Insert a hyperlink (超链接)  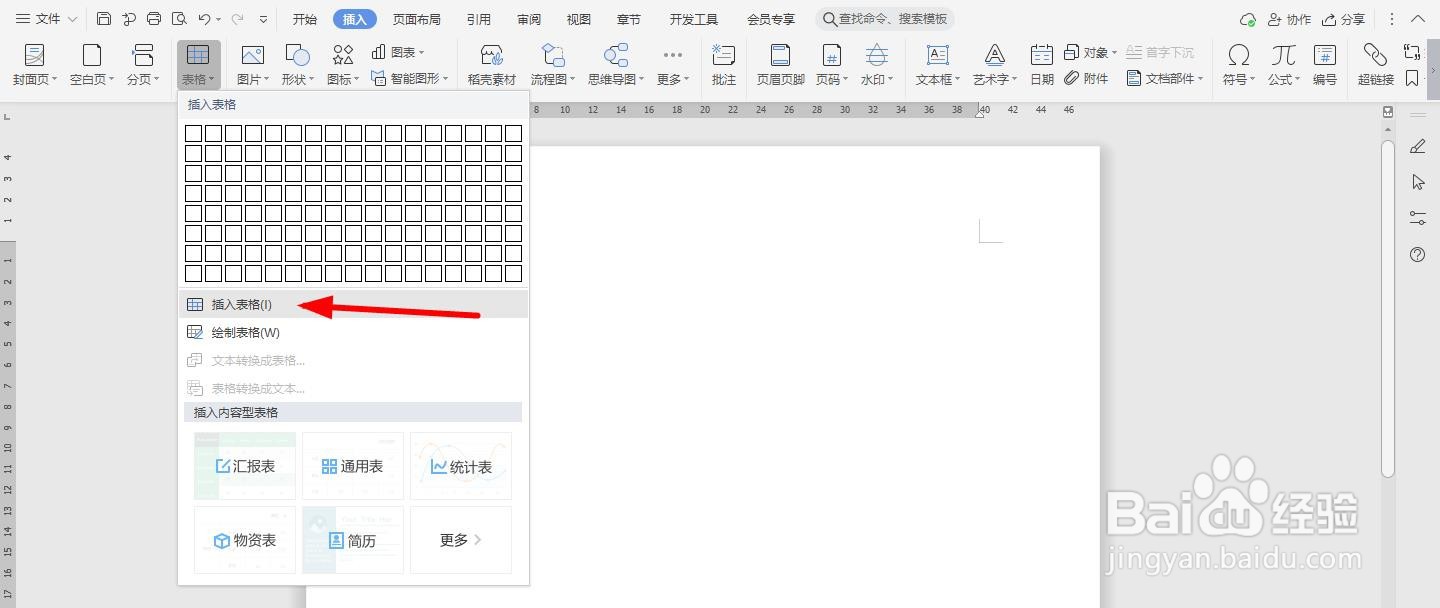click(x=1376, y=65)
